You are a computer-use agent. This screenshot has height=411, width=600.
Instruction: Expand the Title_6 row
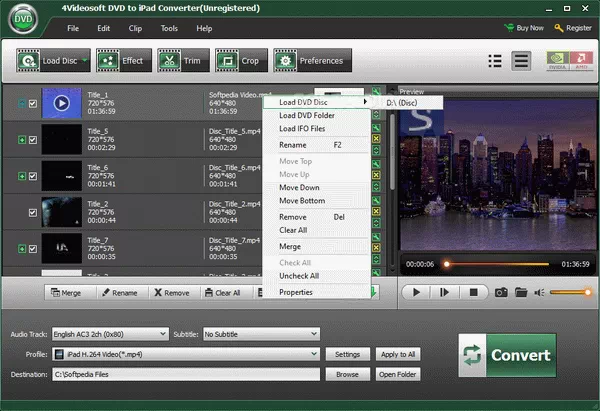coord(22,176)
